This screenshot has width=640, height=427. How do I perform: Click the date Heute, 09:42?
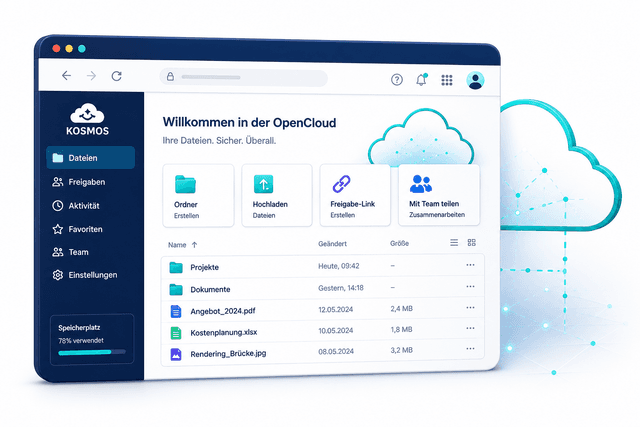pyautogui.click(x=339, y=266)
